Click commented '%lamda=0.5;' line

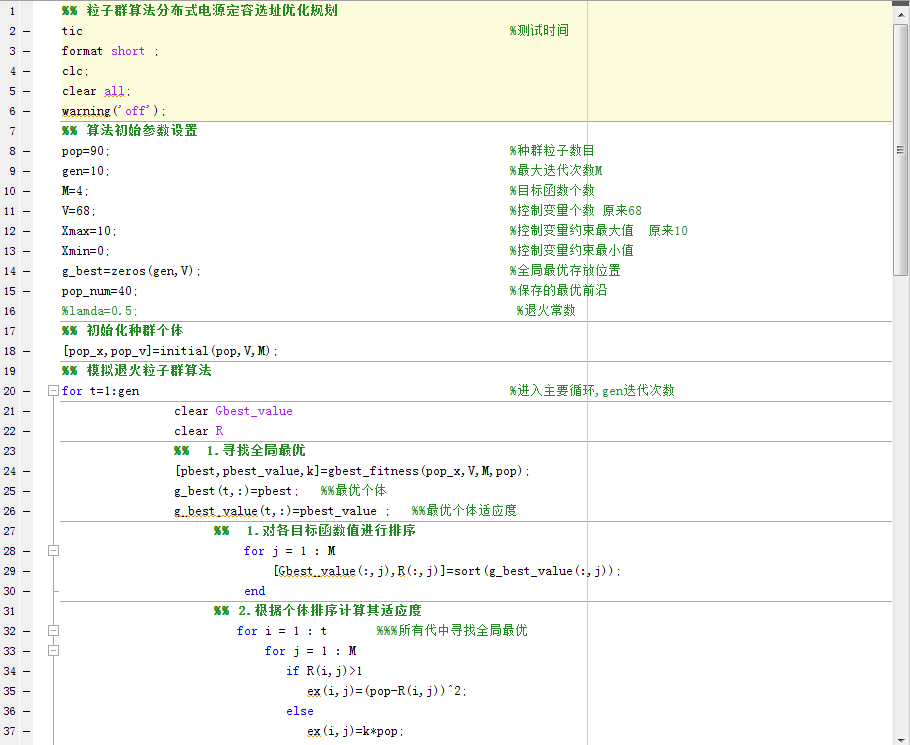99,311
